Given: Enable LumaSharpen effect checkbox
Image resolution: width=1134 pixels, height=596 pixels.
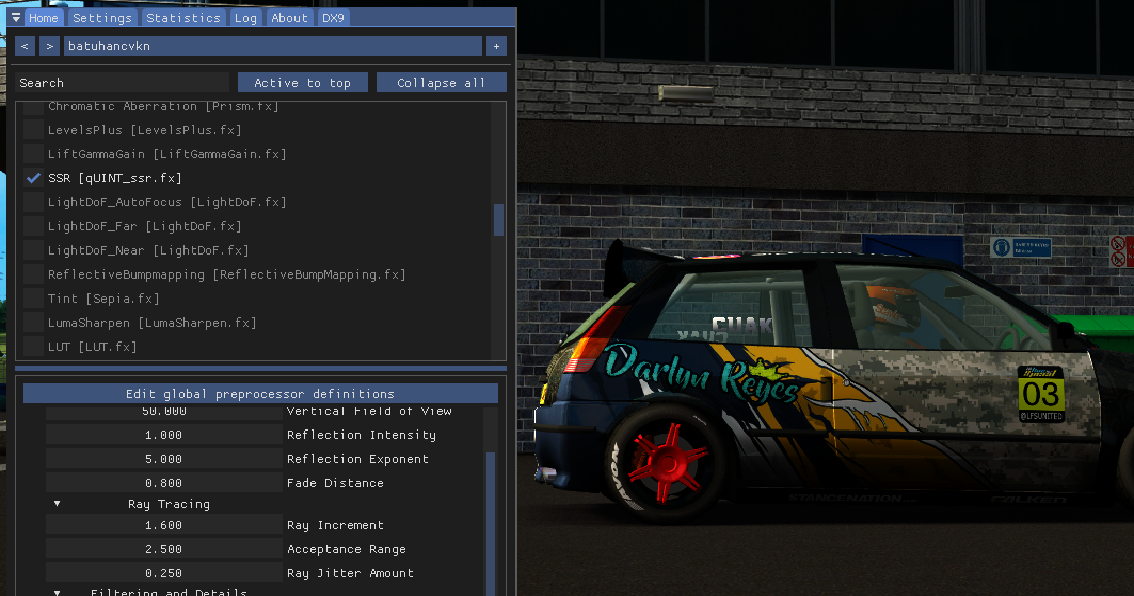Looking at the screenshot, I should click(33, 323).
